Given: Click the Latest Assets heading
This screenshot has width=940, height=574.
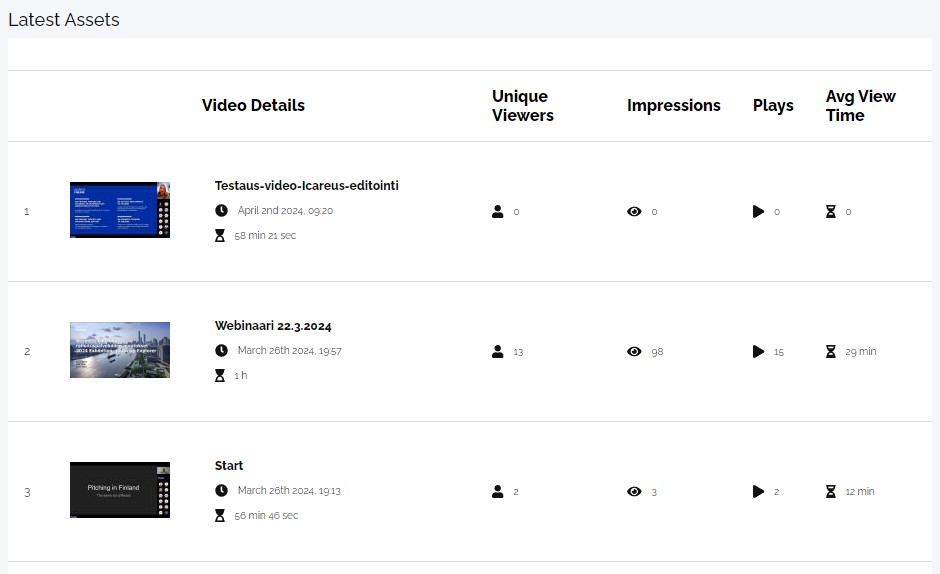Looking at the screenshot, I should [64, 20].
